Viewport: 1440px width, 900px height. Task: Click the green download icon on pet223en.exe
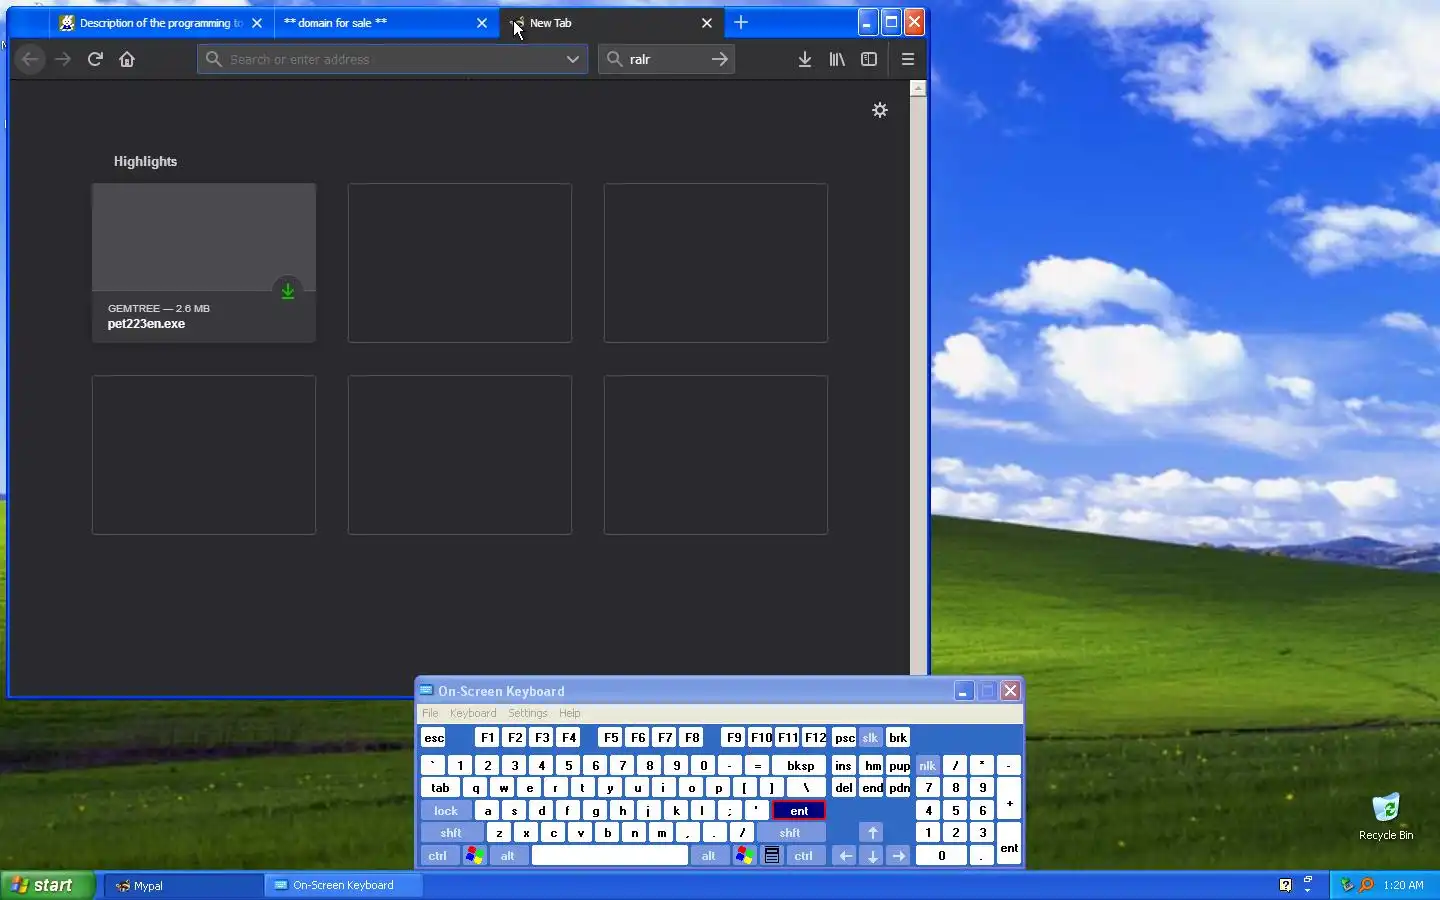[x=288, y=290]
